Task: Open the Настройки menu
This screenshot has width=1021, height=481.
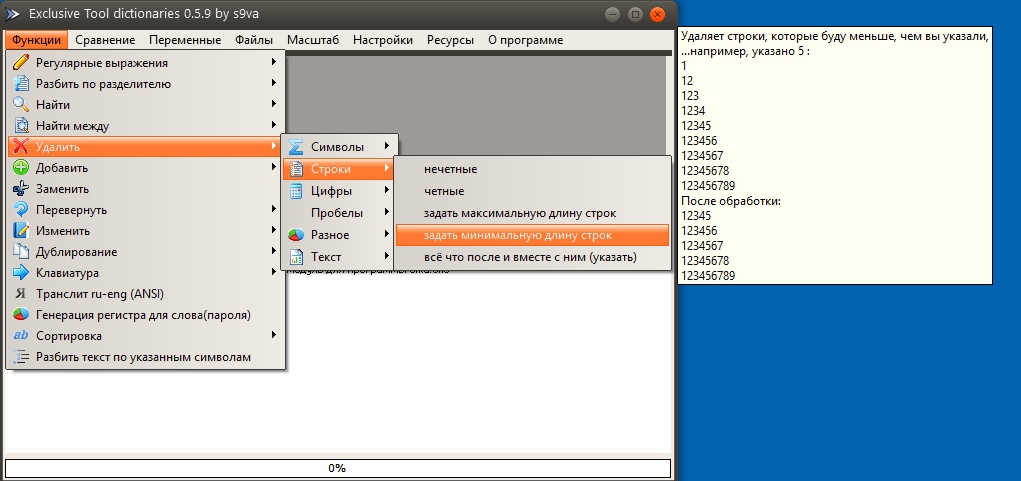Action: point(382,40)
